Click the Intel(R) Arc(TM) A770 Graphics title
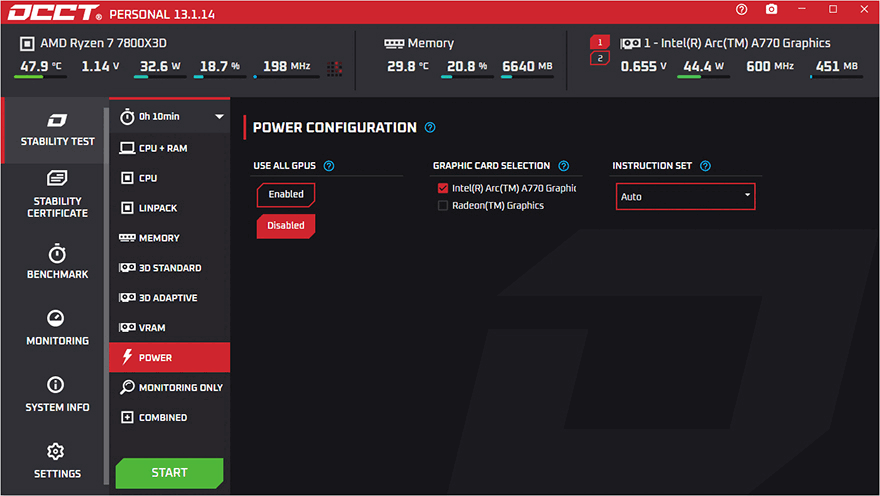This screenshot has width=880, height=496. click(x=737, y=43)
